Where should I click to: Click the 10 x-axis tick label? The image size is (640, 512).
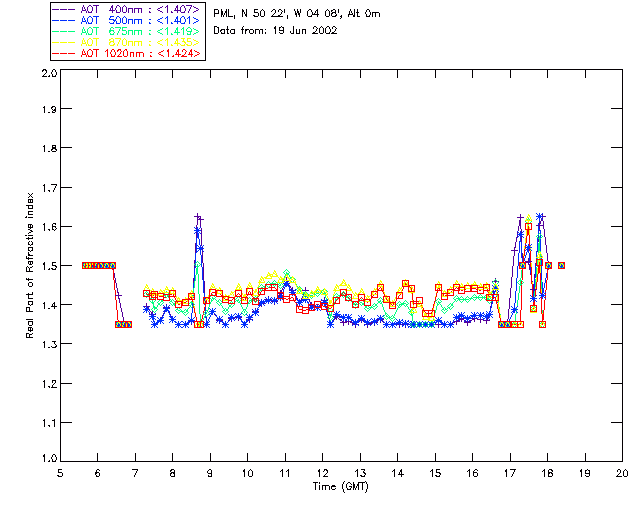tap(247, 473)
